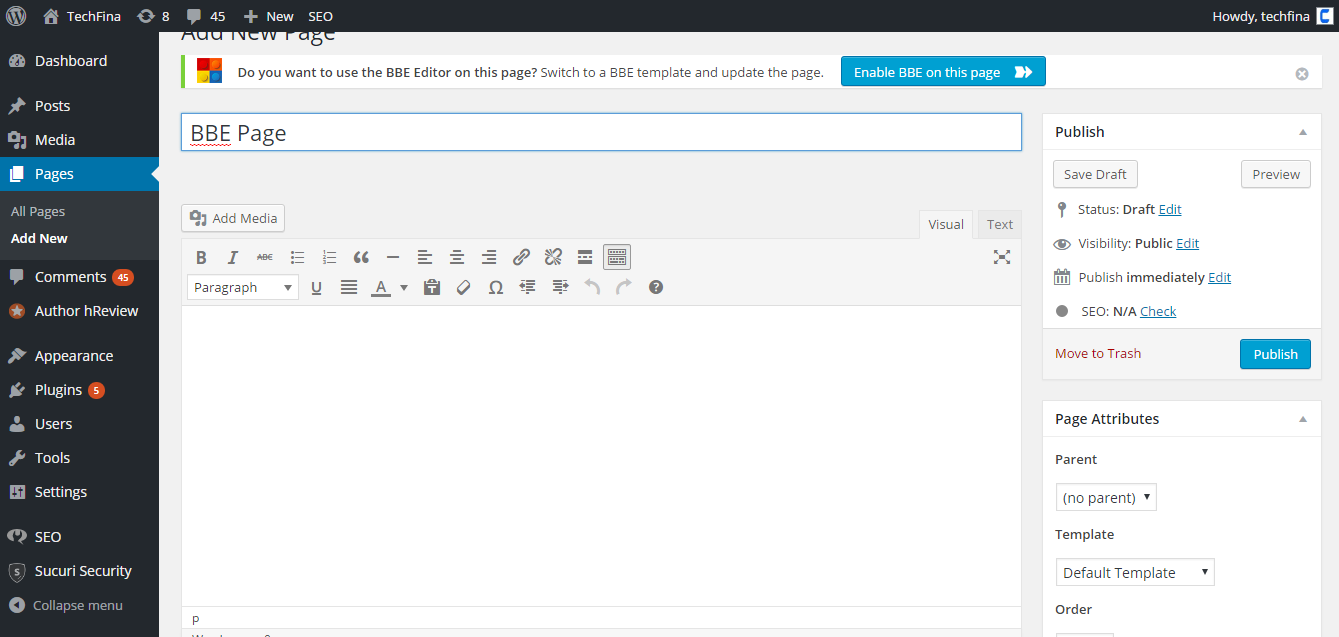Viewport: 1339px width, 637px height.
Task: Edit the page status
Action: [1170, 210]
